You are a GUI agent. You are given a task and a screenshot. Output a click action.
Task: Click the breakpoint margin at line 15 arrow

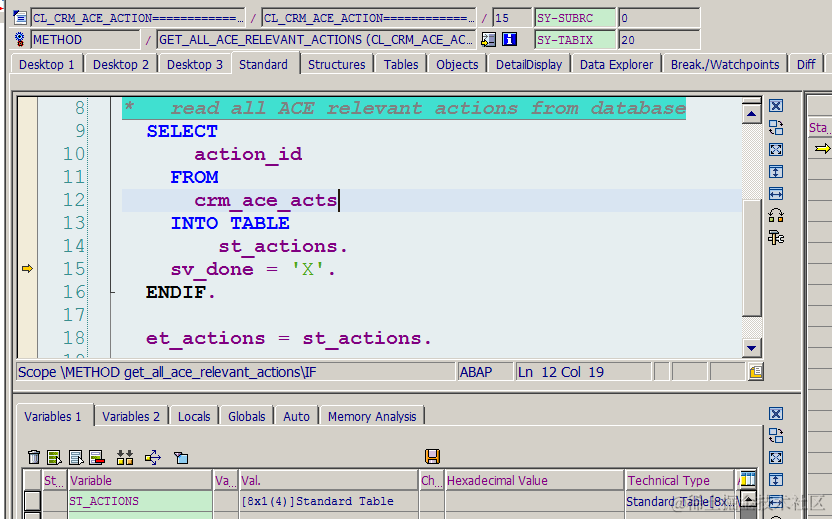(27, 269)
